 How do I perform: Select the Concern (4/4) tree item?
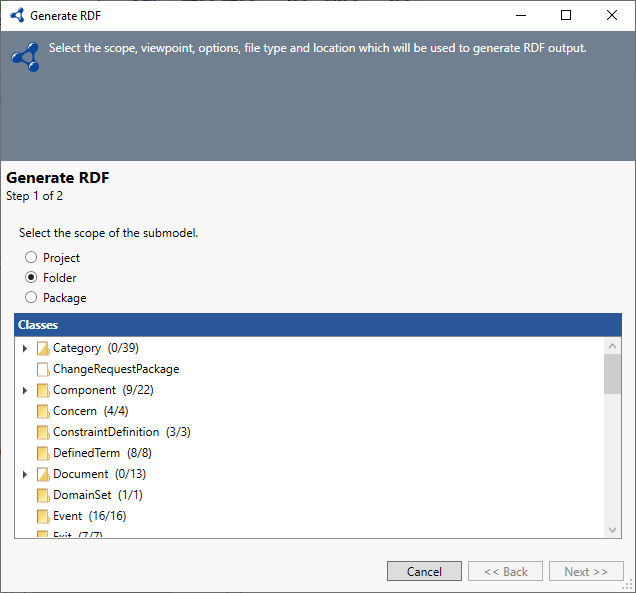point(90,411)
